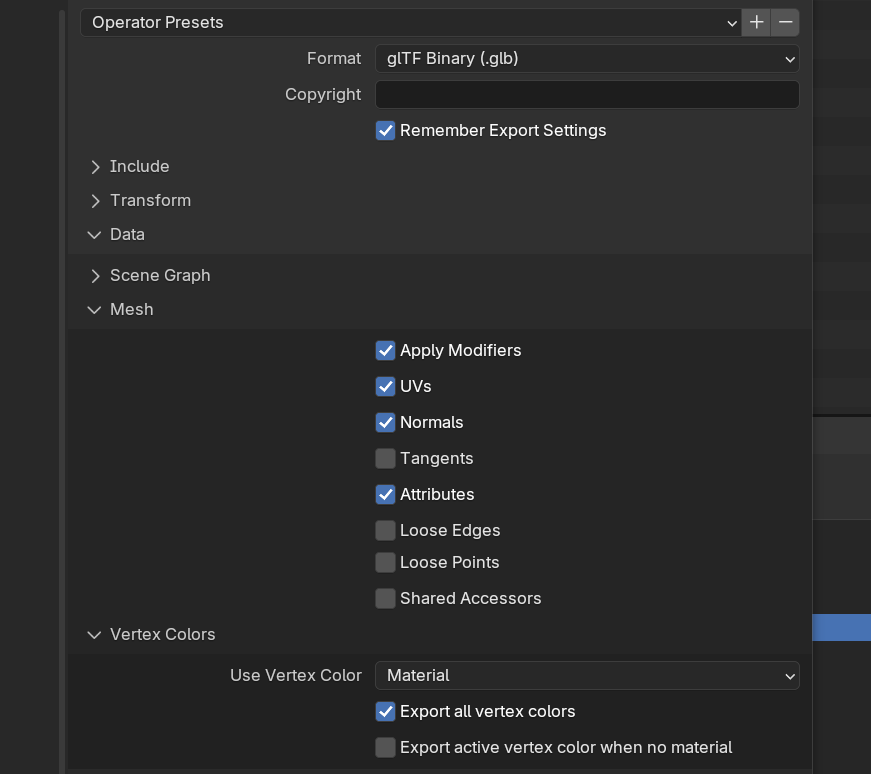Uncheck Remember Export Settings
The width and height of the screenshot is (871, 774).
385,131
